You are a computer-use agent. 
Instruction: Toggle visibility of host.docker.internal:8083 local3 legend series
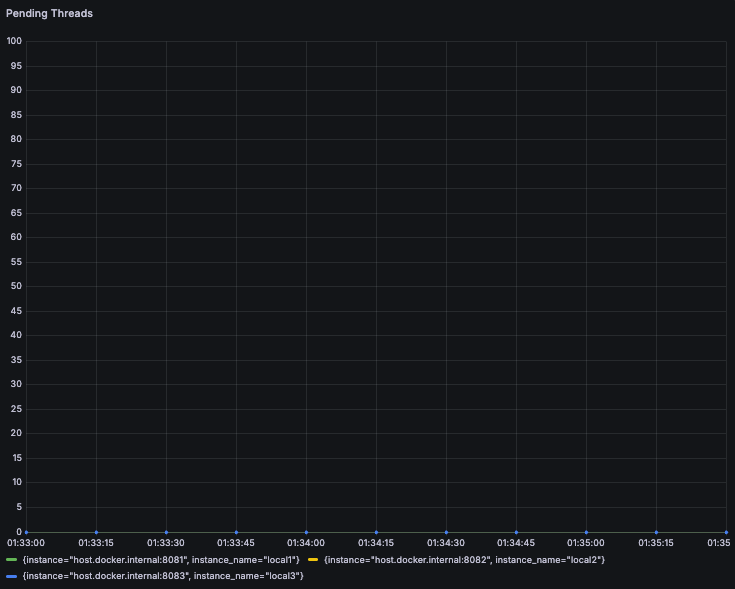(163, 576)
